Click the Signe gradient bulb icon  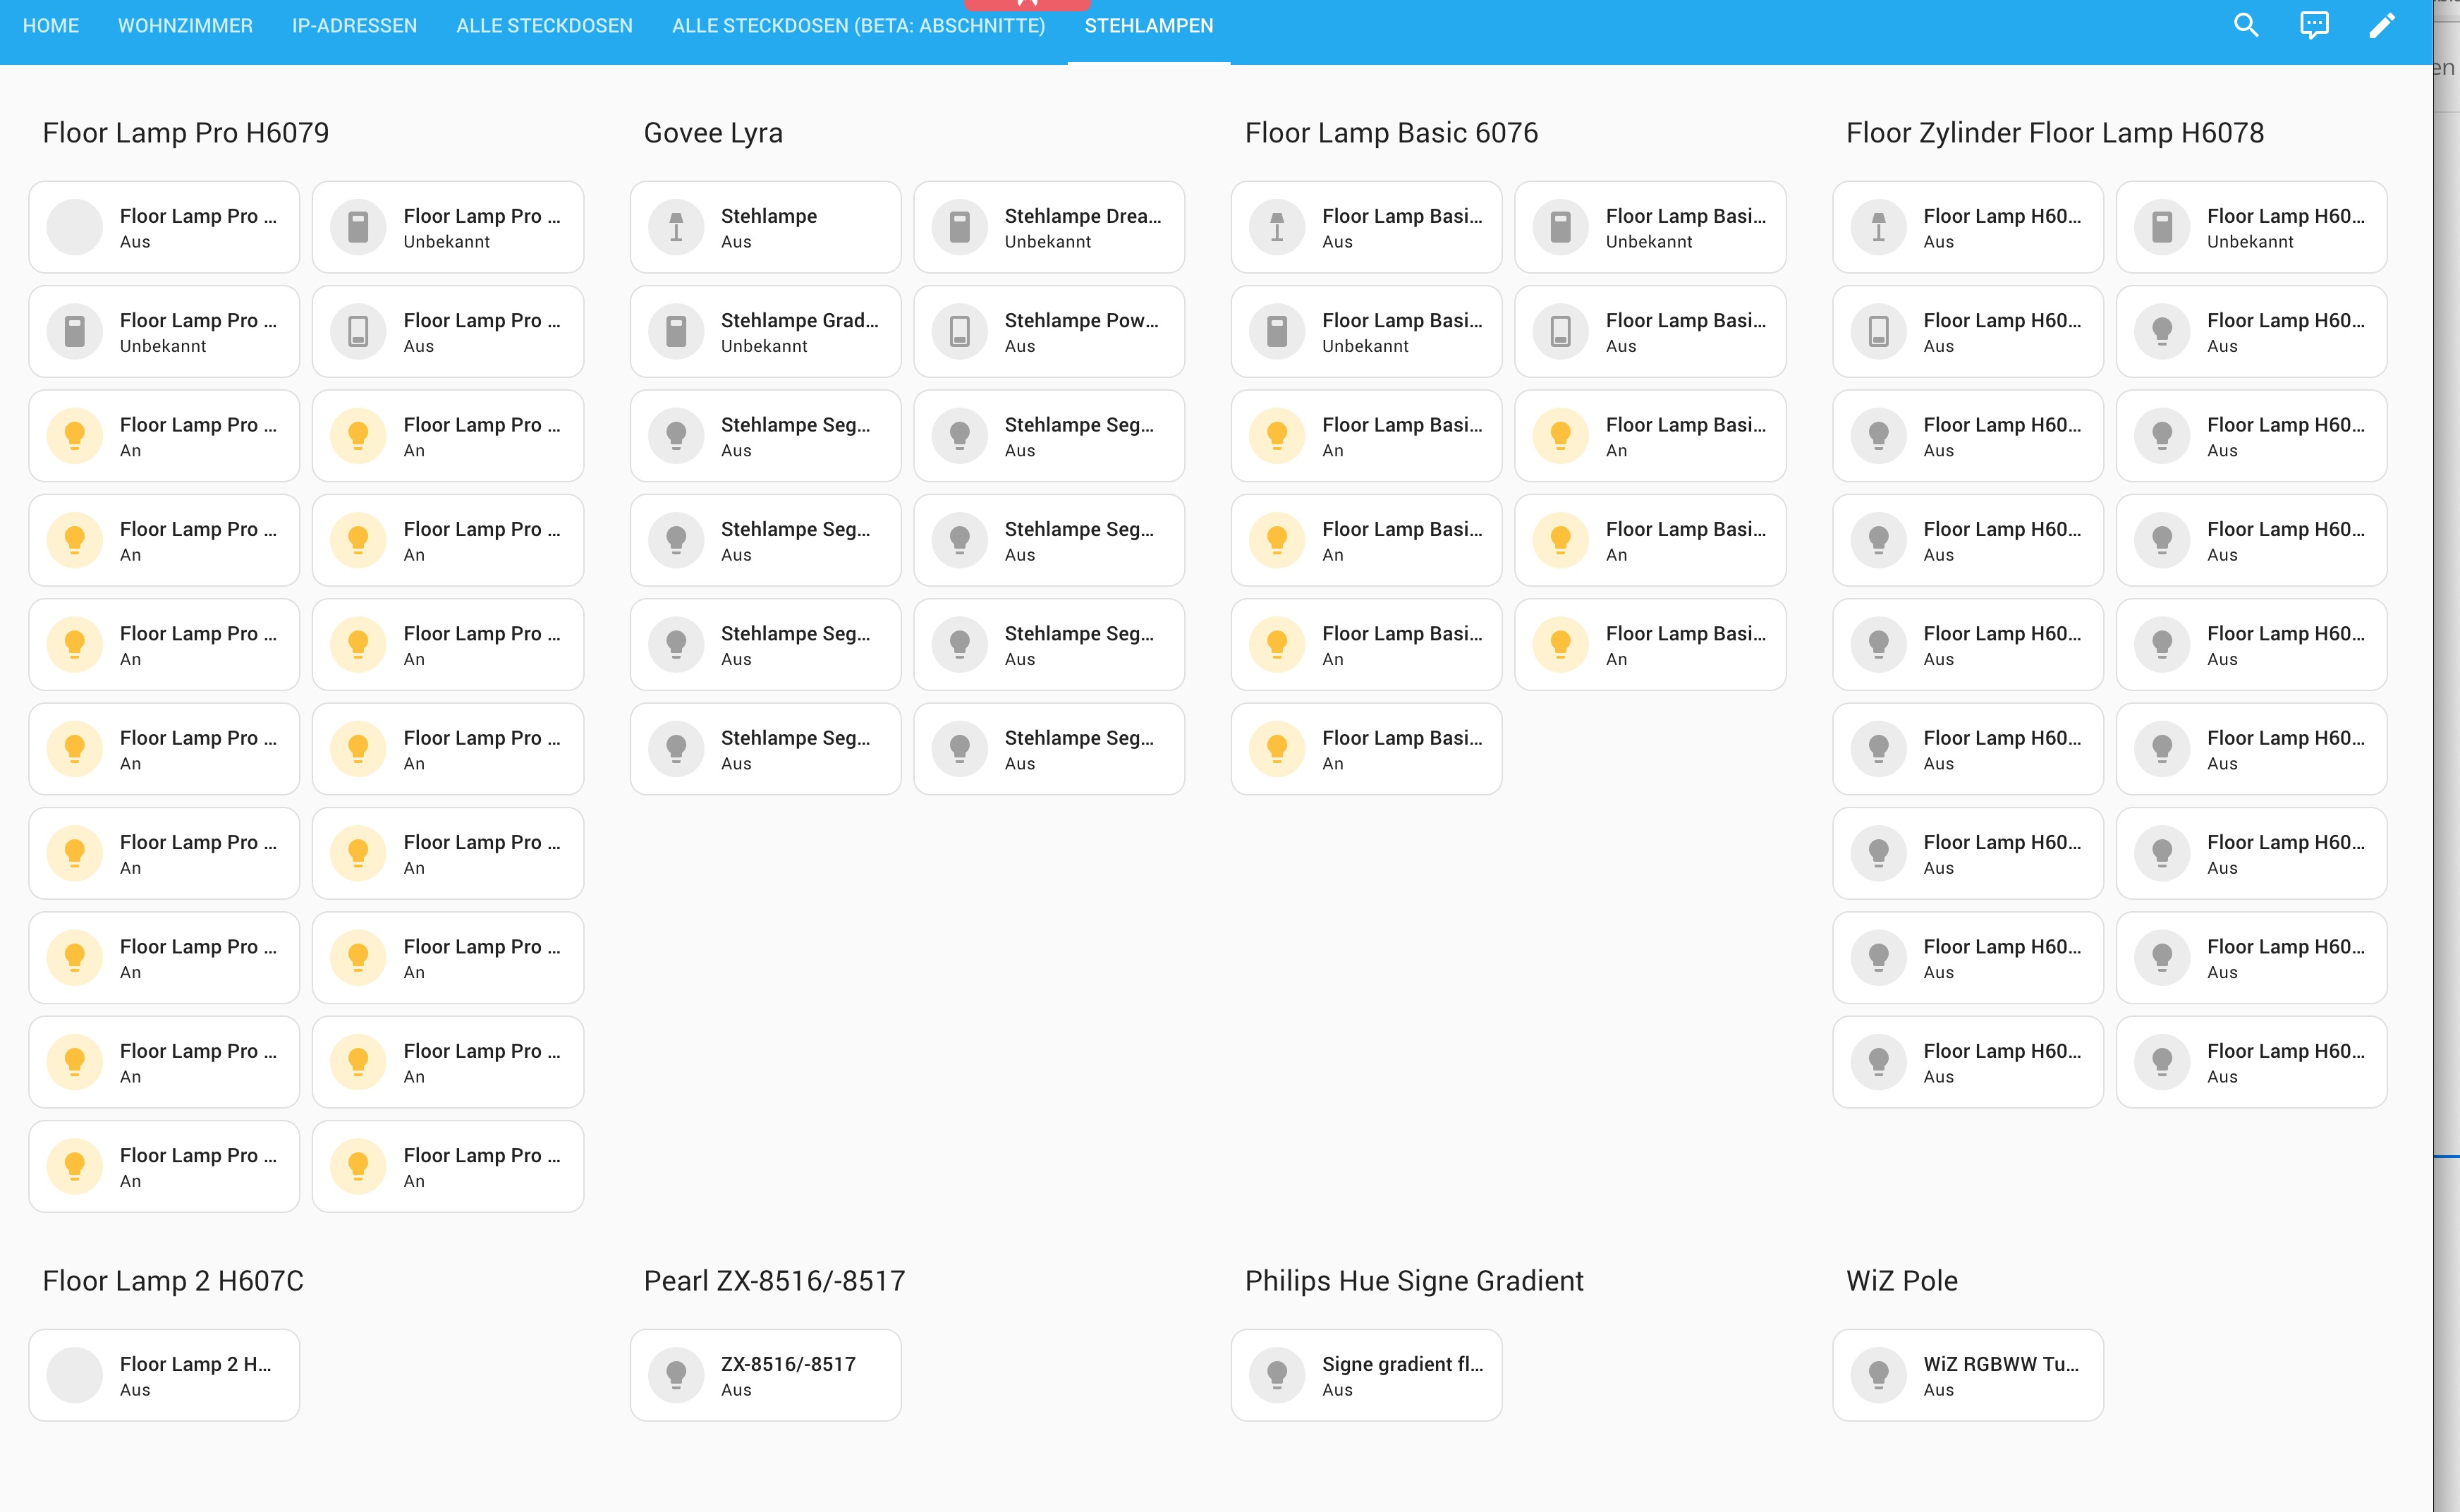click(x=1277, y=1374)
